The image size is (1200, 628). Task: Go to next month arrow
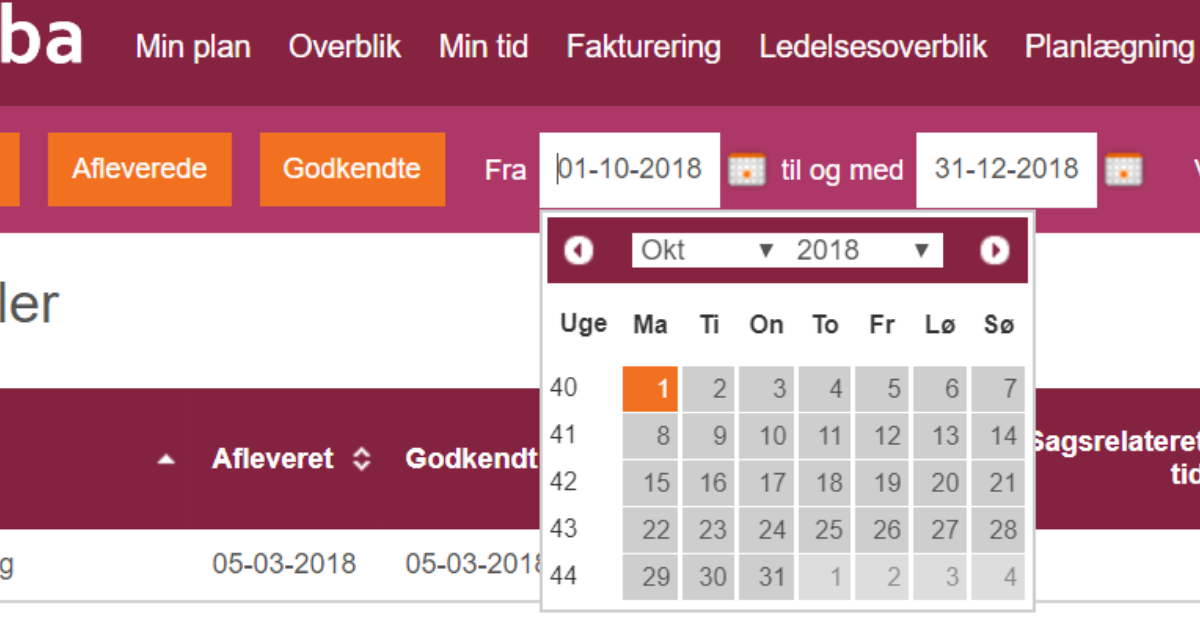point(994,250)
